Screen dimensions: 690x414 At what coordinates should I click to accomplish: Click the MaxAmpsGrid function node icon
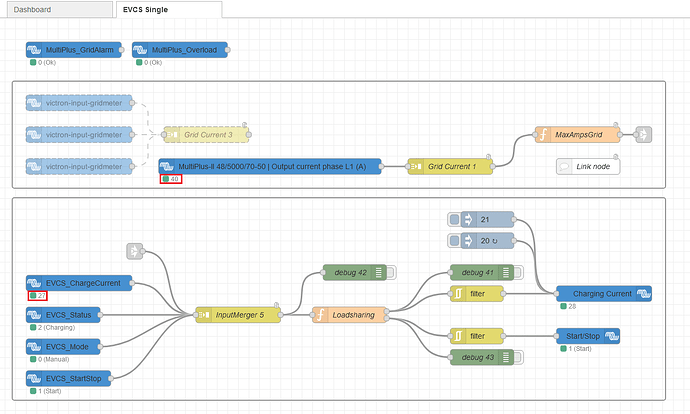[543, 135]
